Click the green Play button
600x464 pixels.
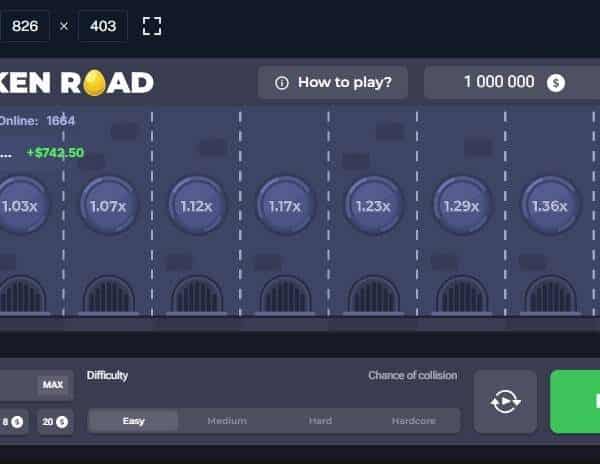[x=575, y=402]
